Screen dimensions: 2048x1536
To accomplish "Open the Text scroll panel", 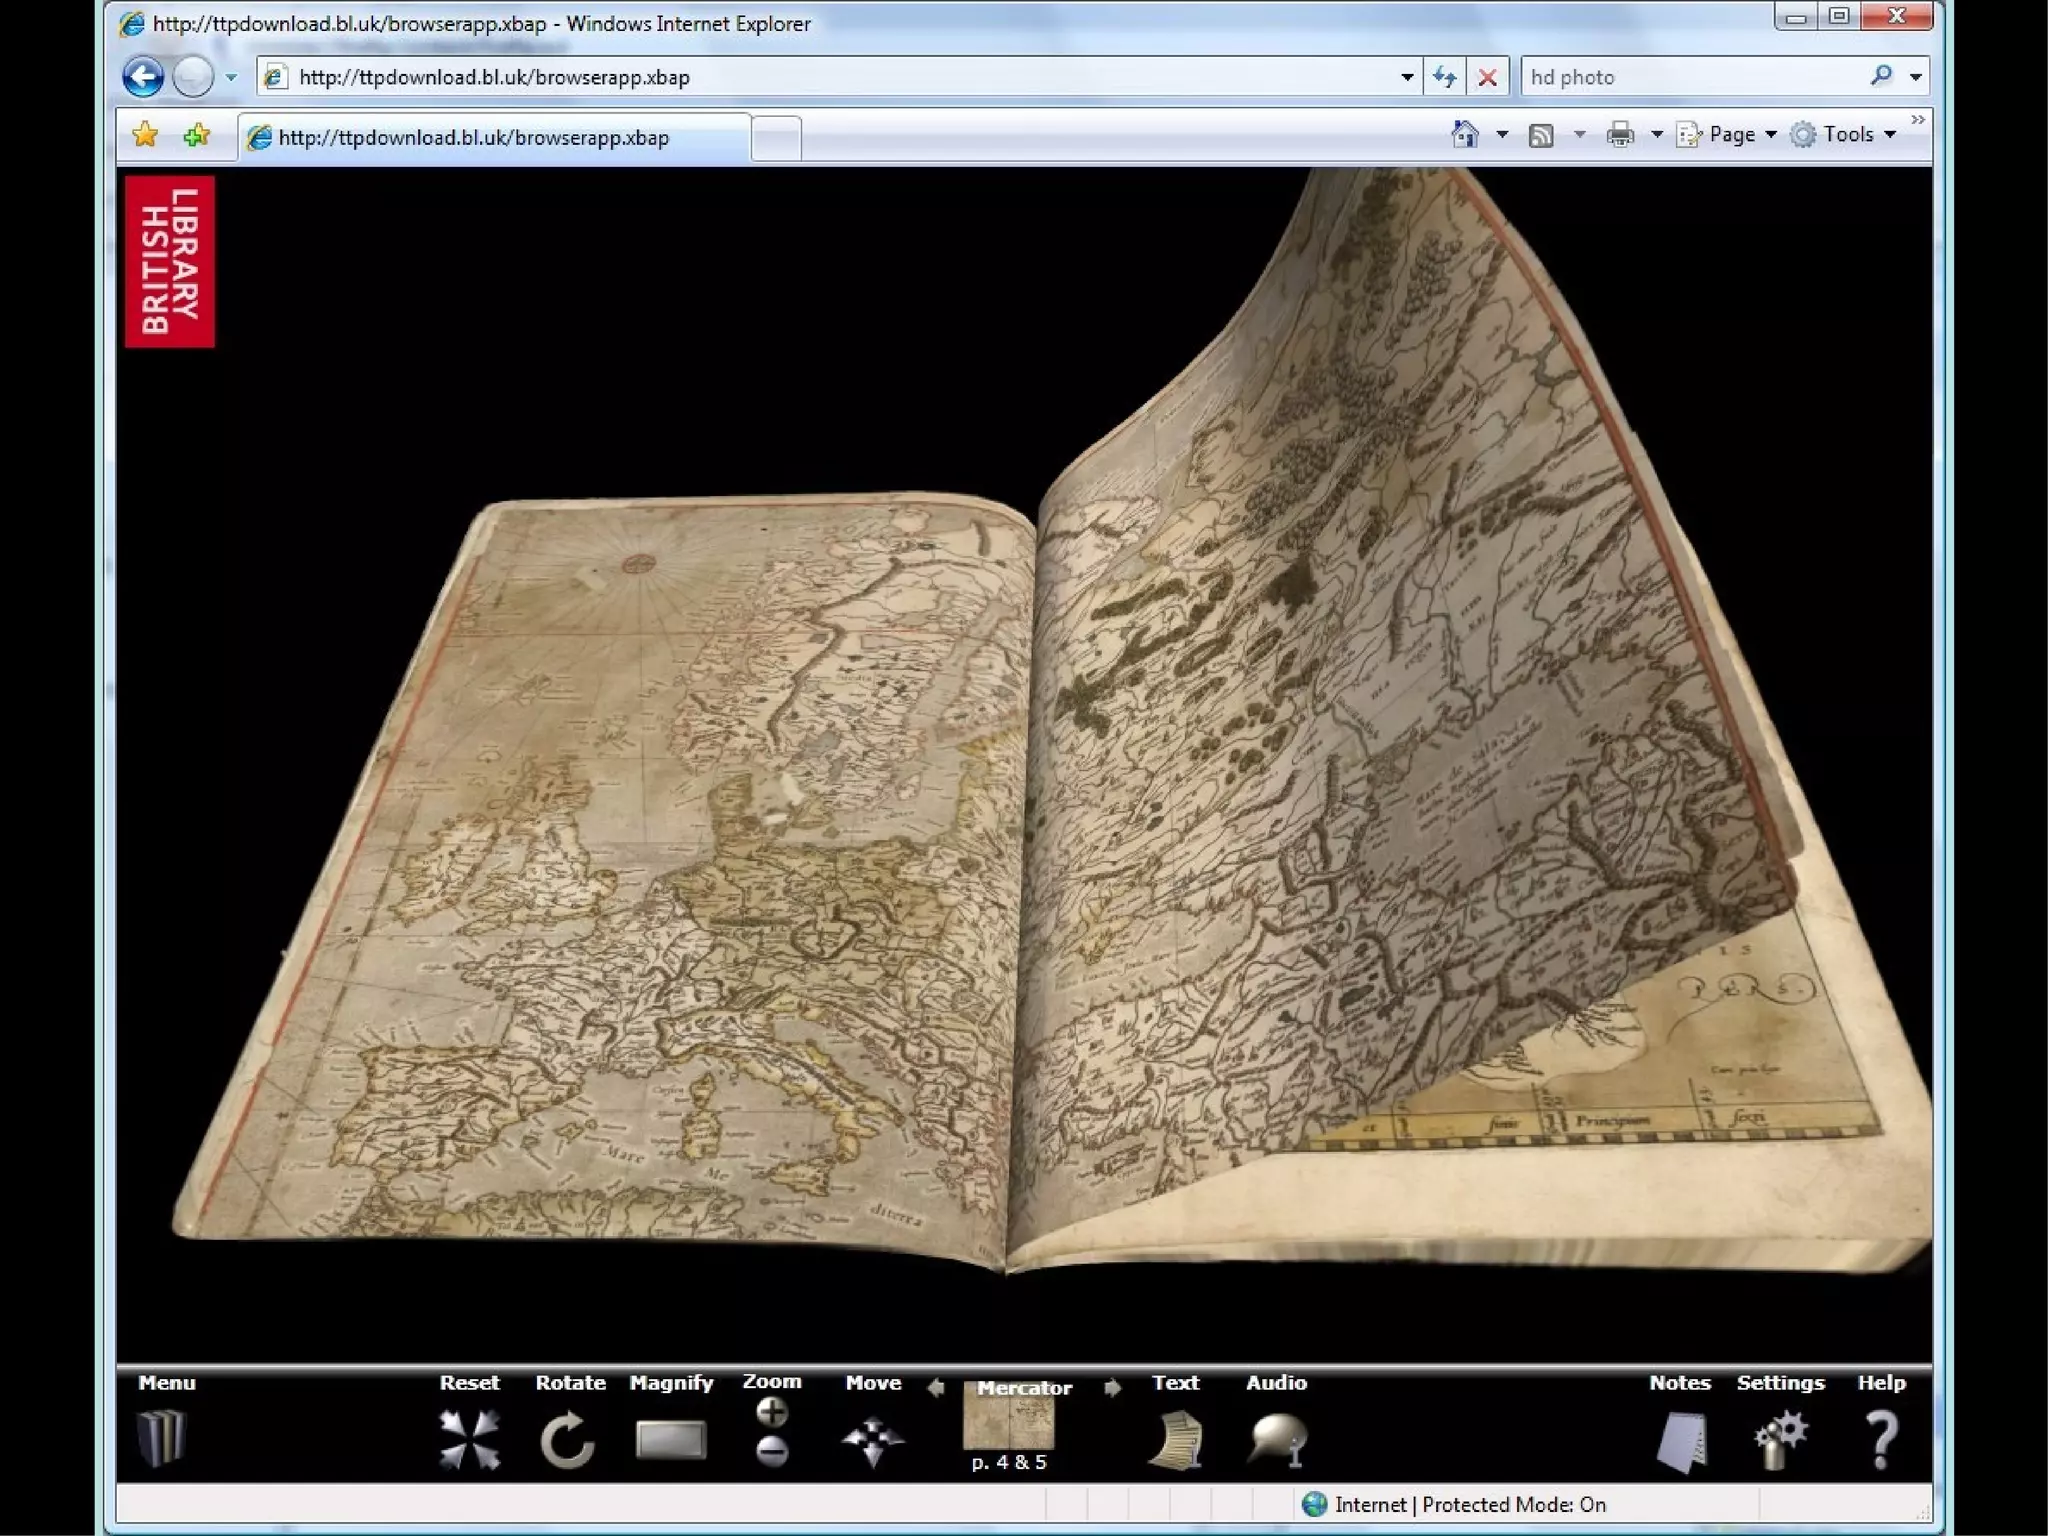I will (1176, 1440).
